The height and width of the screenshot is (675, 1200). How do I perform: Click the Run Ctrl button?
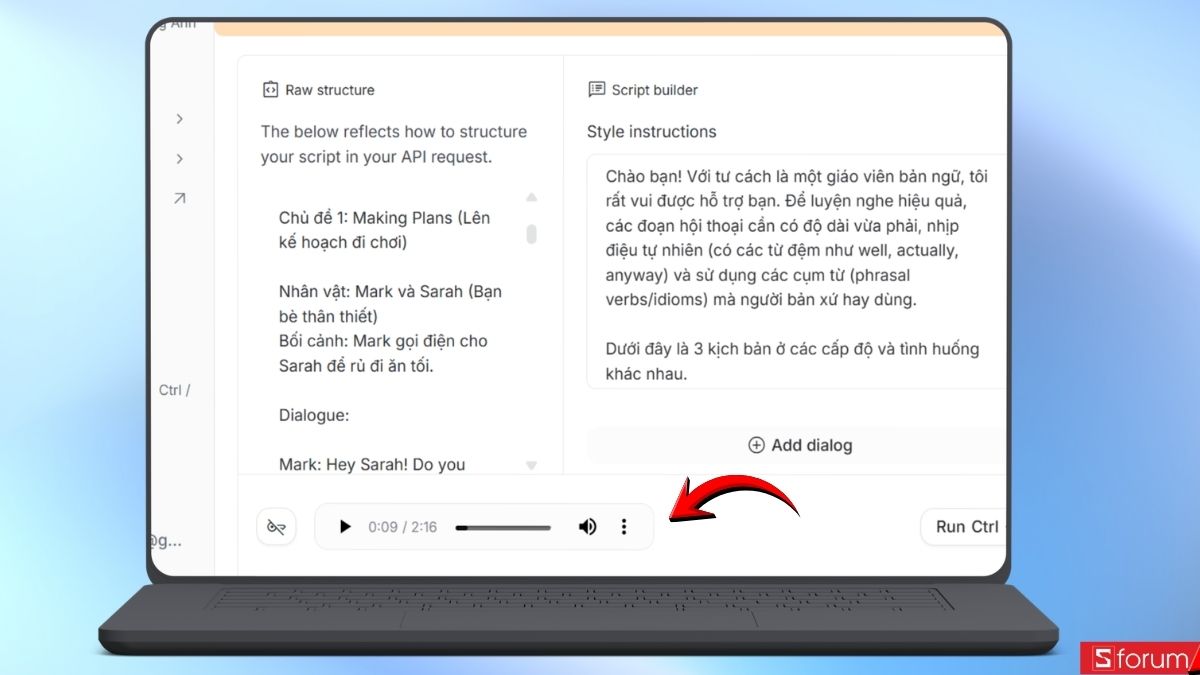[x=966, y=527]
